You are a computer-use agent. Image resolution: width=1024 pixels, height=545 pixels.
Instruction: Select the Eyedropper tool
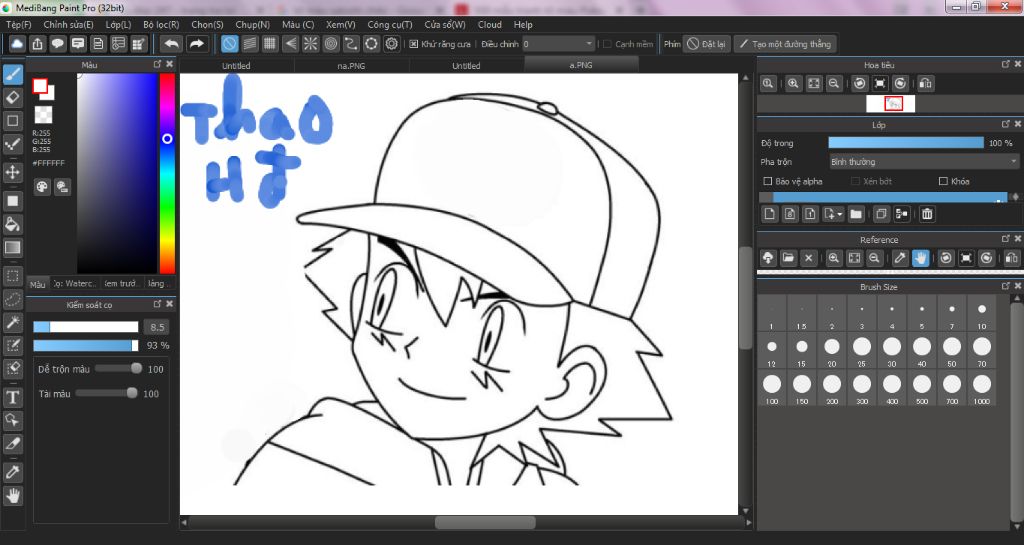click(x=12, y=472)
